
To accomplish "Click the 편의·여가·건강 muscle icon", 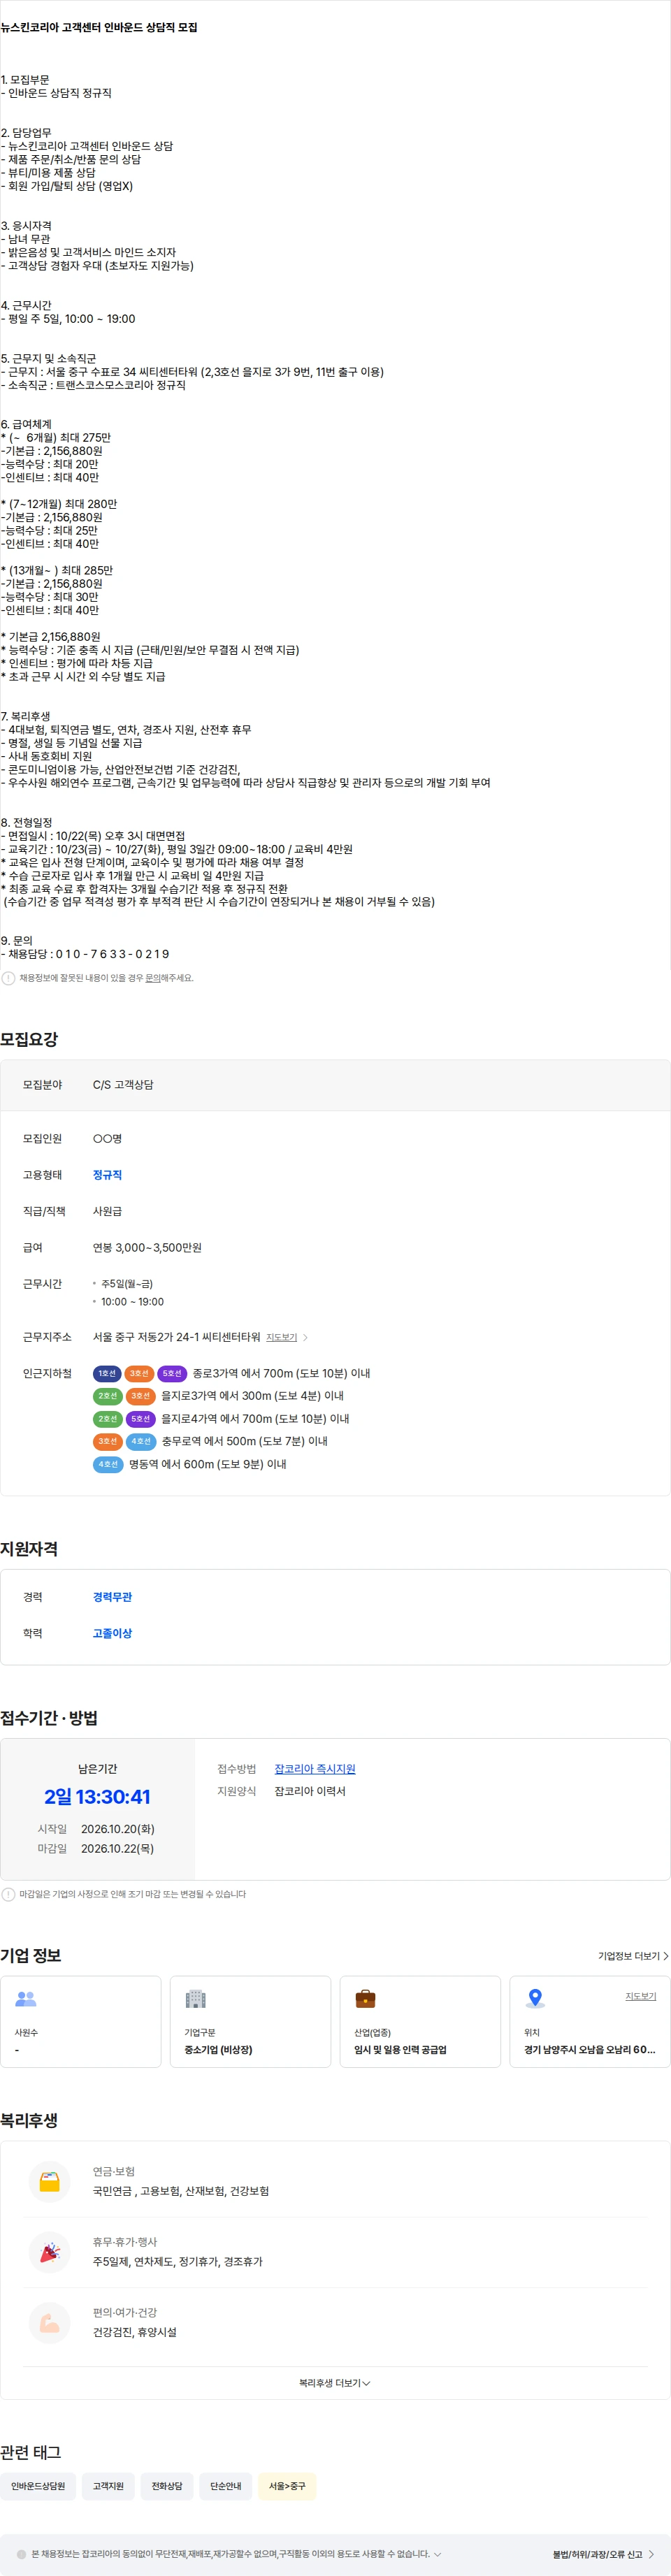I will click(49, 2323).
